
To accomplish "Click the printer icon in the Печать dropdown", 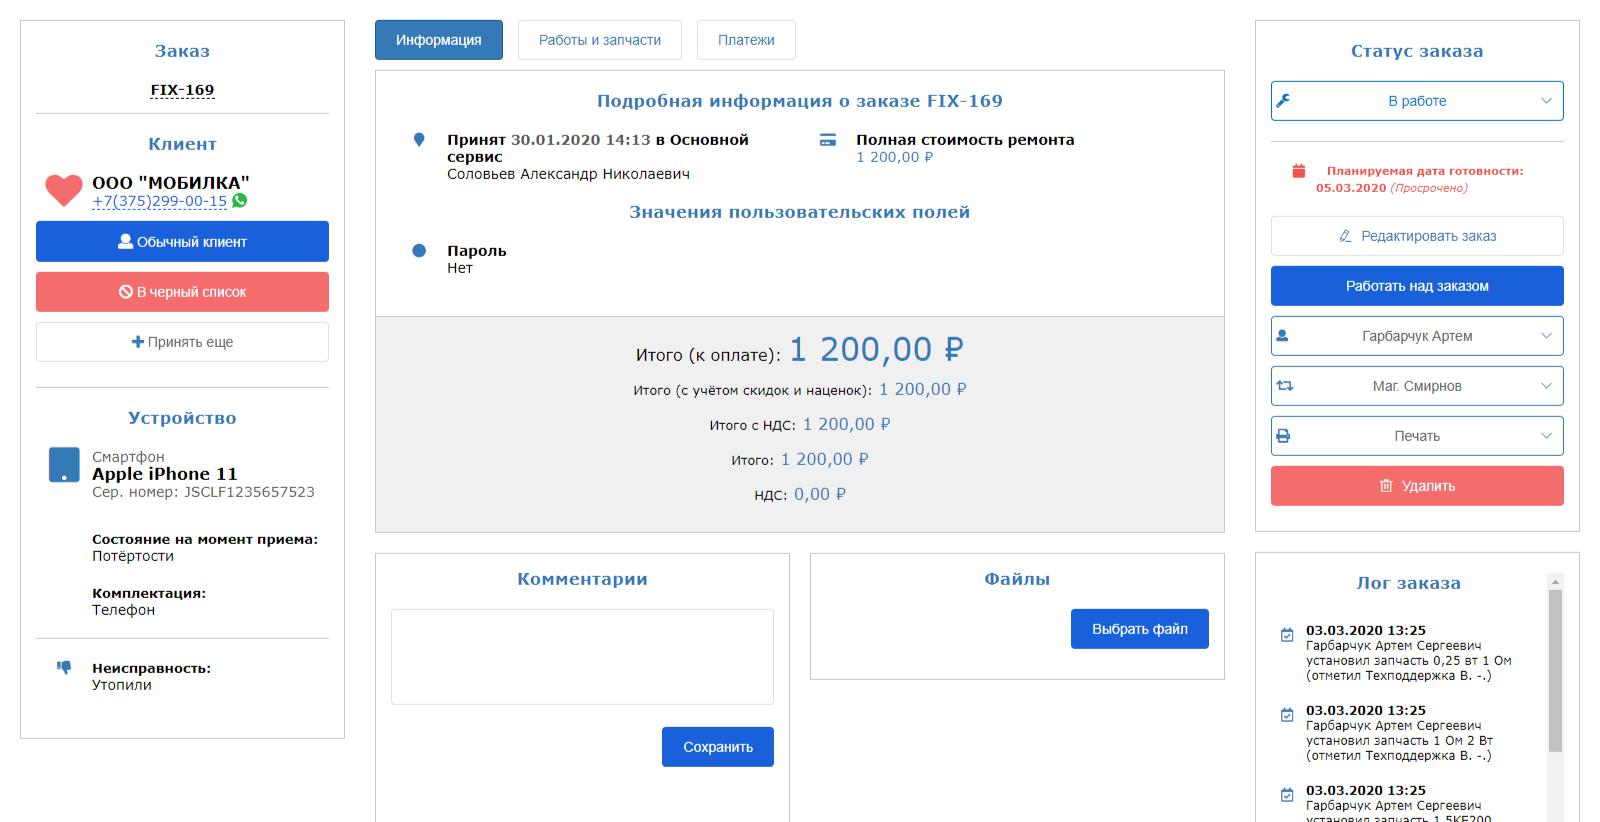I will pyautogui.click(x=1283, y=436).
